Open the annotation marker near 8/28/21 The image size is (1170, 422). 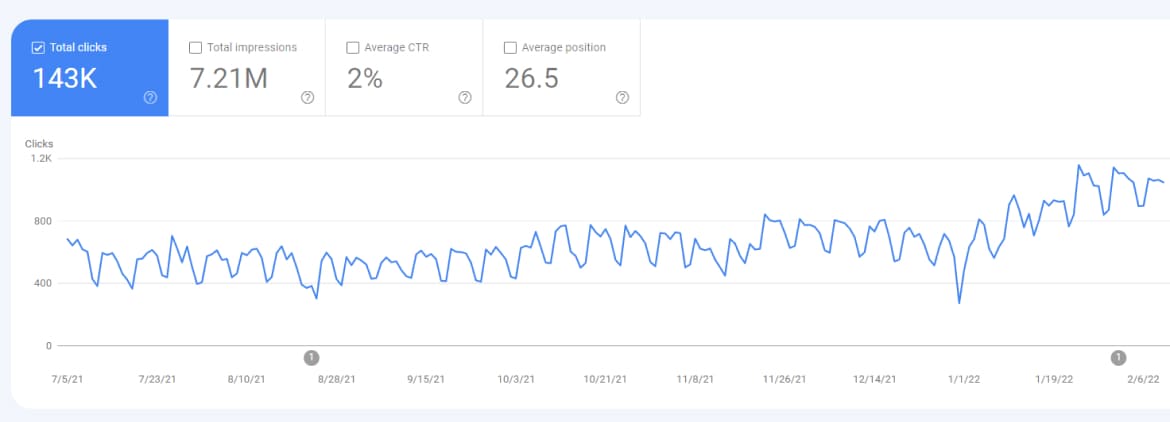[x=311, y=357]
